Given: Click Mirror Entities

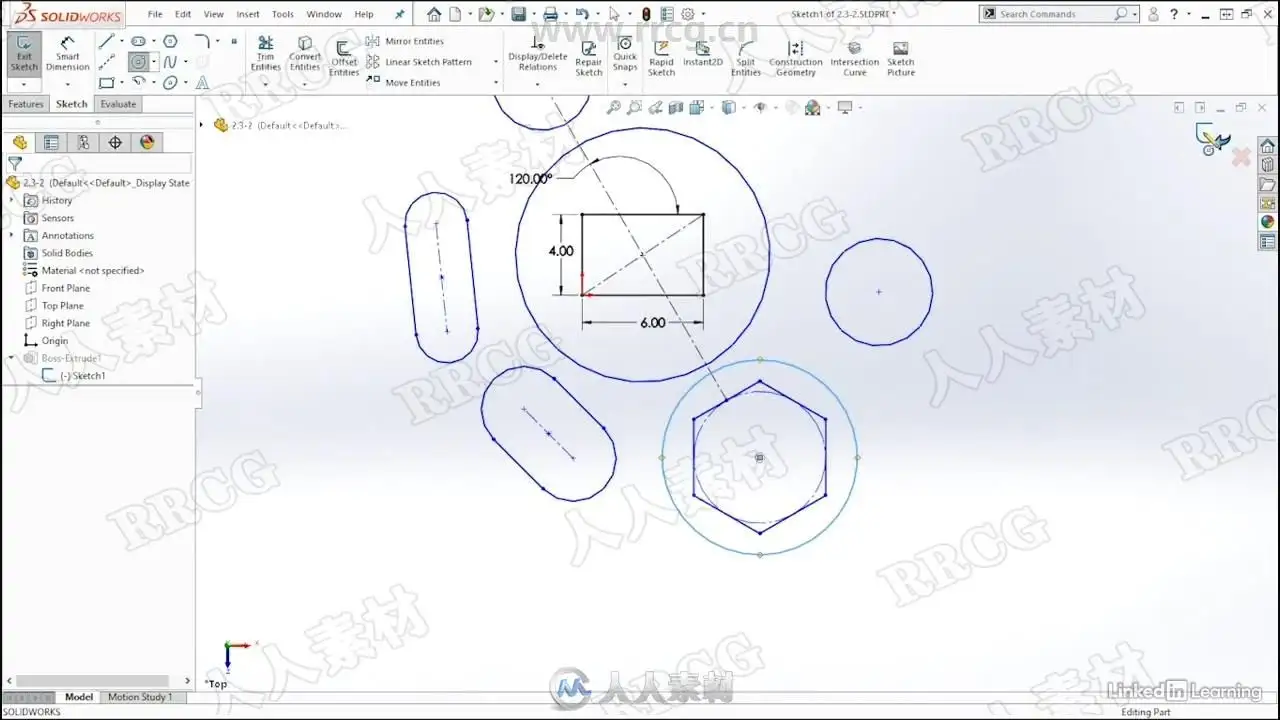Looking at the screenshot, I should coord(405,41).
